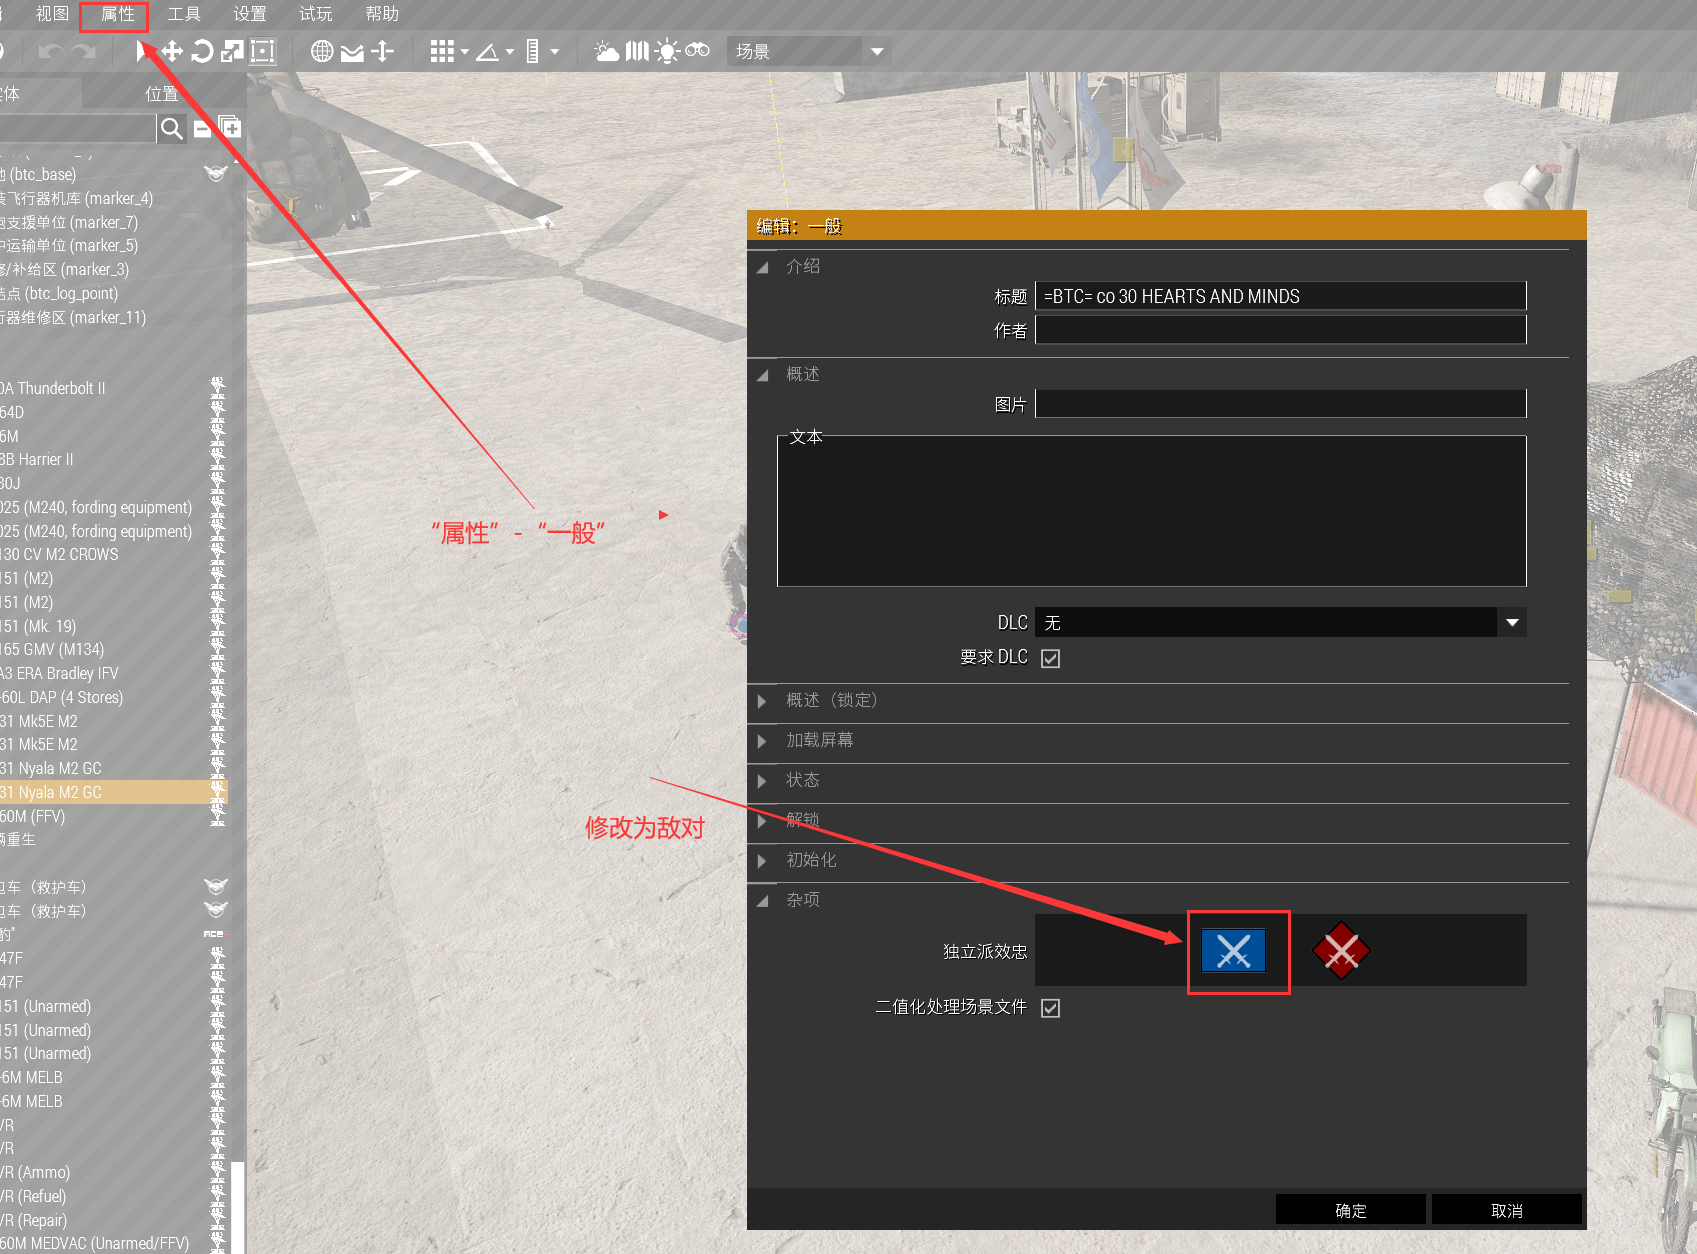
Task: Open the weather settings icon
Action: [x=606, y=50]
